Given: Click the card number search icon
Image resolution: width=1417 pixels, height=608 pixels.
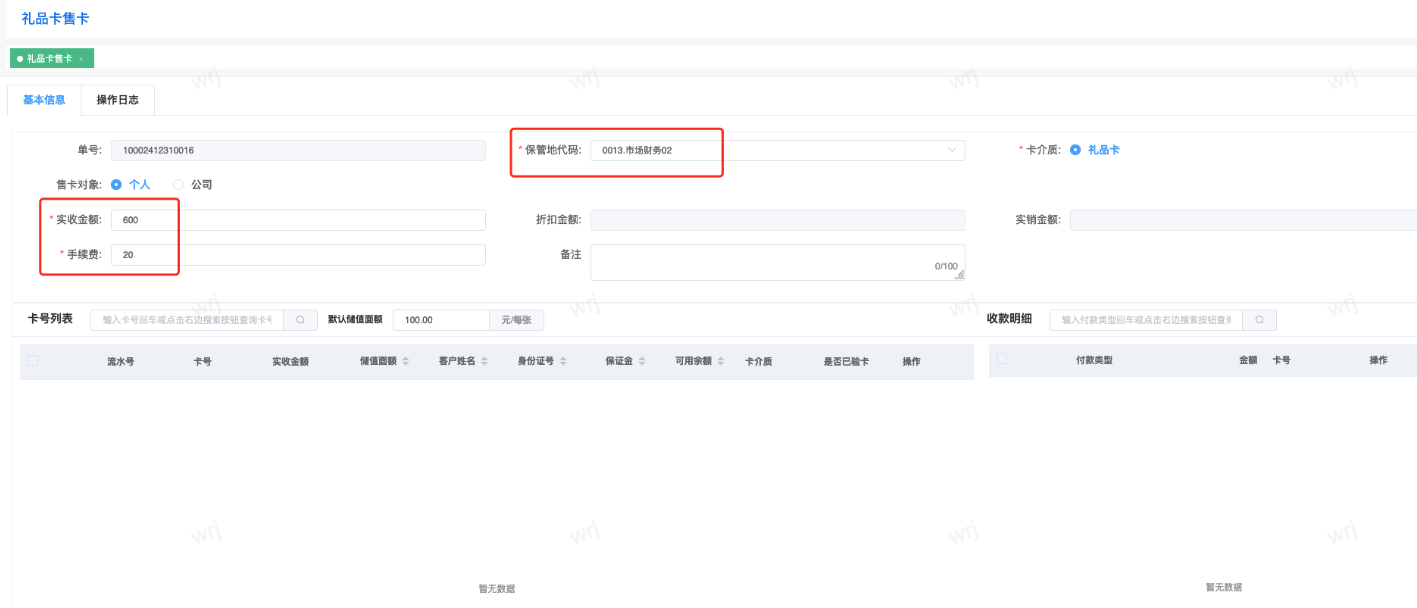Looking at the screenshot, I should point(299,320).
